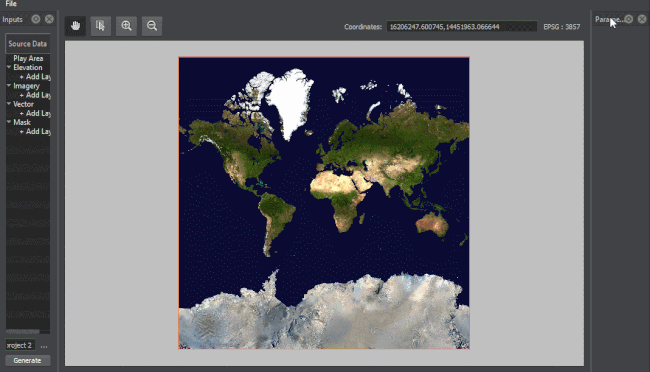Collapse the Imagery tree group
The image size is (650, 372).
pyautogui.click(x=9, y=85)
